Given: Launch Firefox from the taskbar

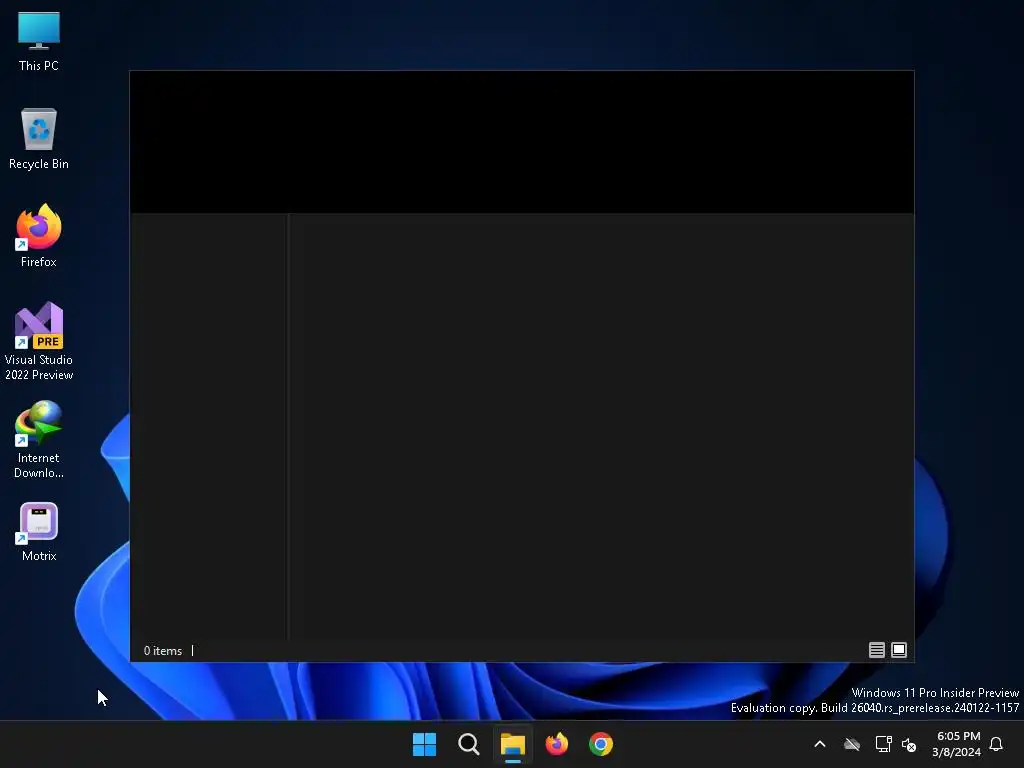Looking at the screenshot, I should click(556, 744).
